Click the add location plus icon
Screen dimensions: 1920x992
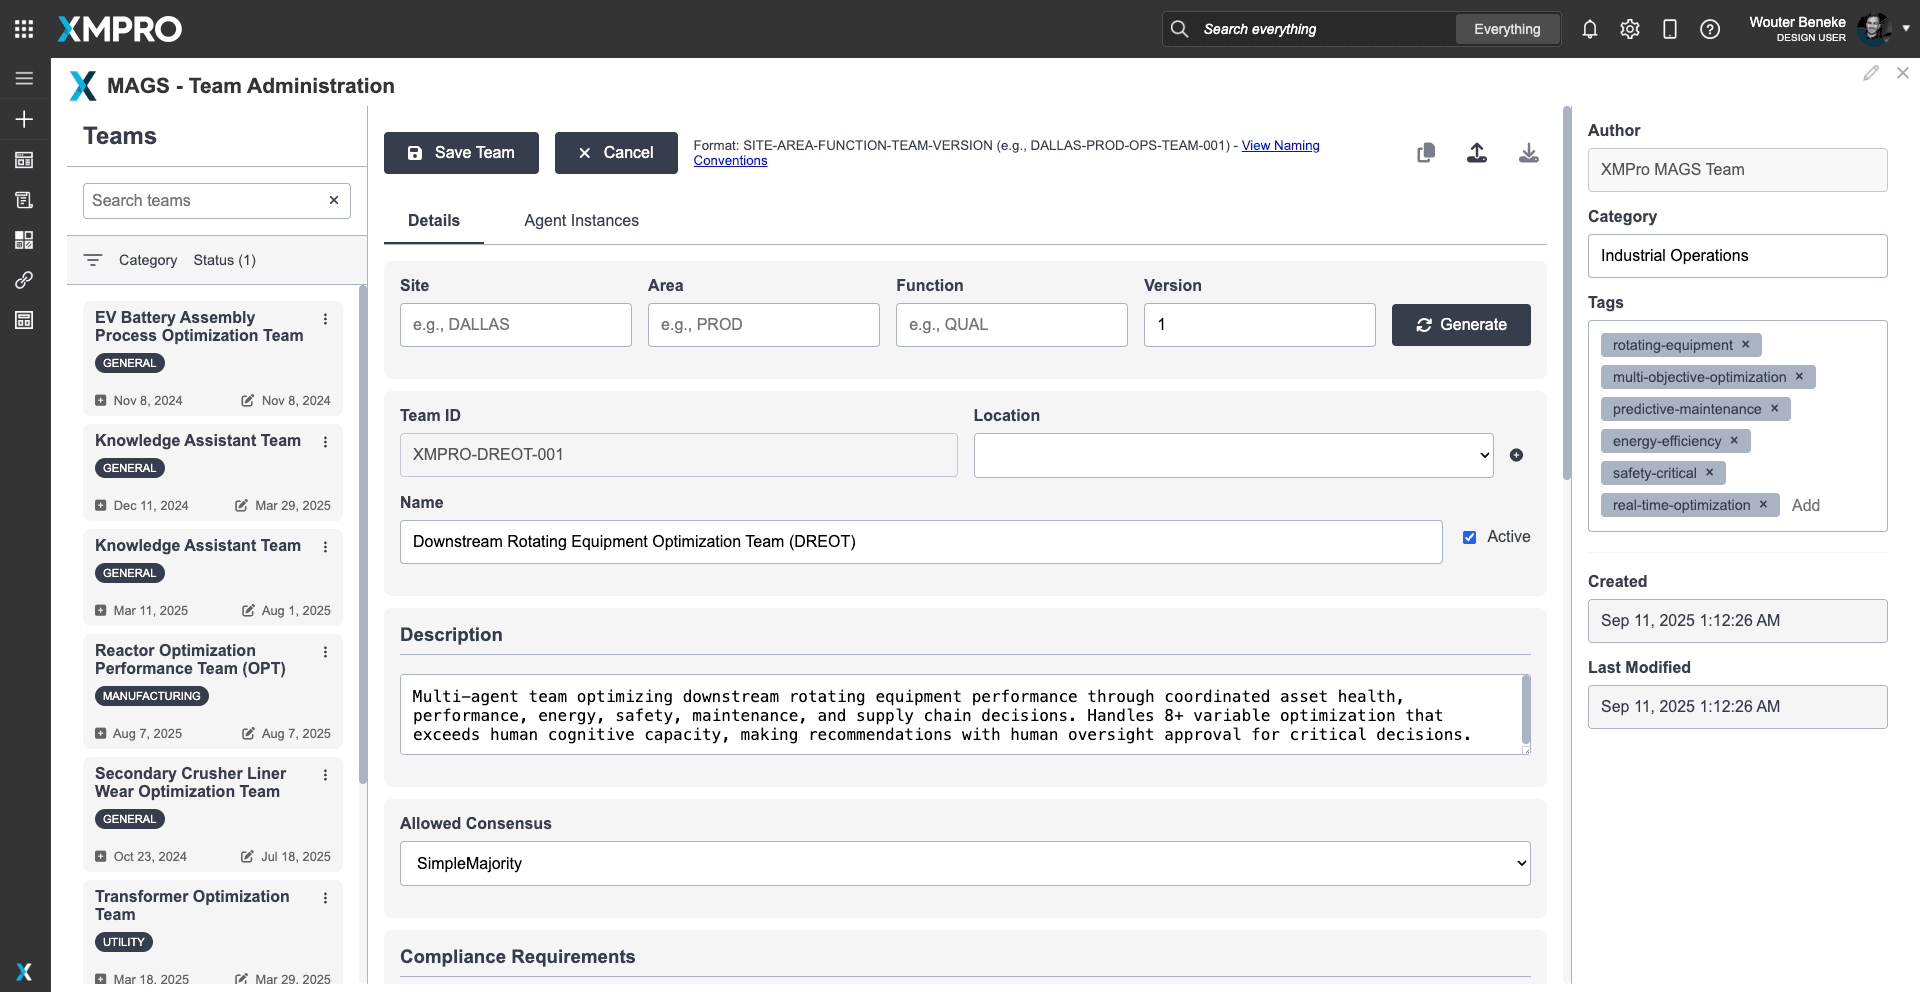[x=1516, y=455]
